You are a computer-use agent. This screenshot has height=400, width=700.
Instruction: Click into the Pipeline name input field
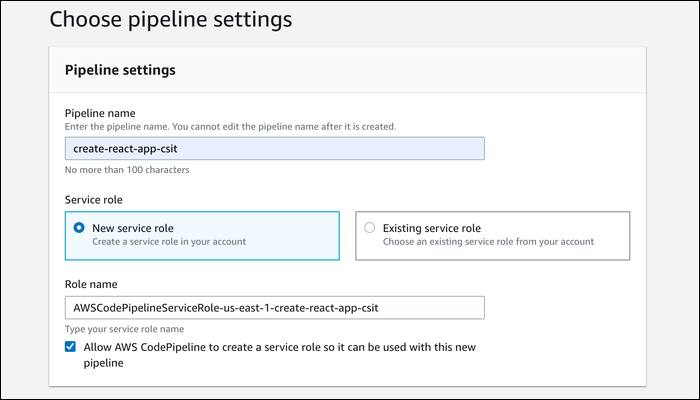pos(275,149)
